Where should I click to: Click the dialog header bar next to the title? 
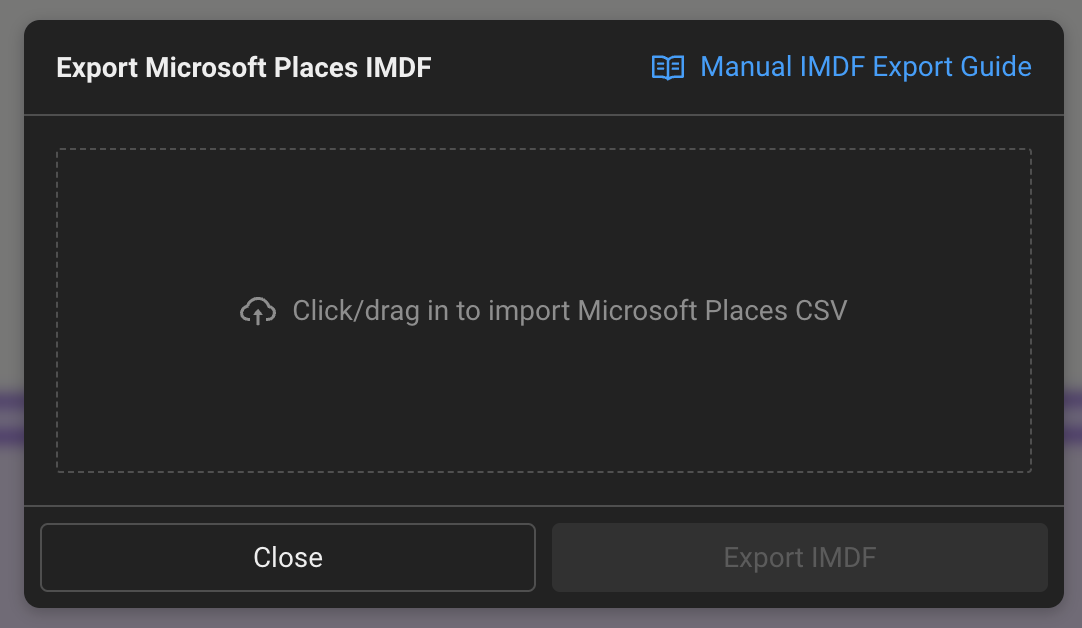[540, 68]
